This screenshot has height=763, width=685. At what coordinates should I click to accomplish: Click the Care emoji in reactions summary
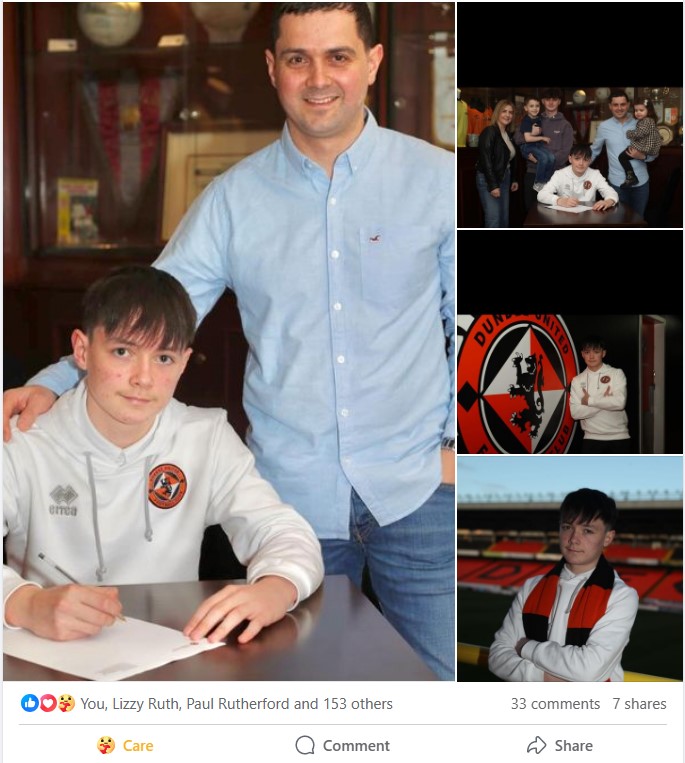click(x=66, y=703)
